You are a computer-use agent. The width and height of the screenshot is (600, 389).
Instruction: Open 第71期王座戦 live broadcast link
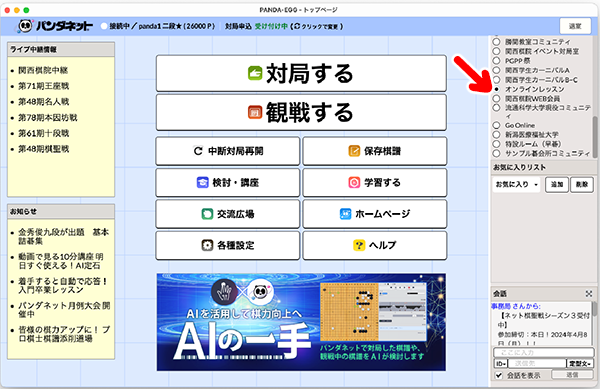44,86
